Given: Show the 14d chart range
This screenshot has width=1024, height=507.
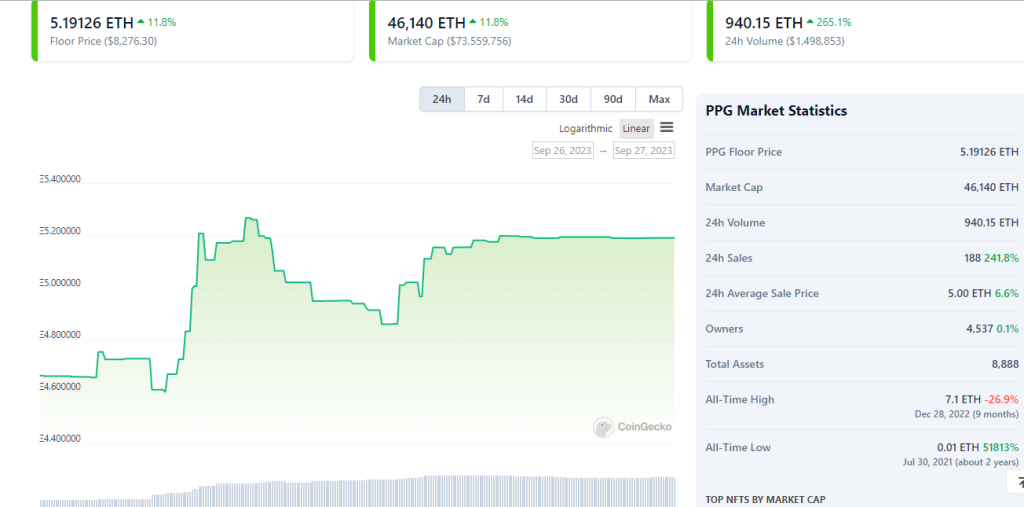Looking at the screenshot, I should pos(524,99).
